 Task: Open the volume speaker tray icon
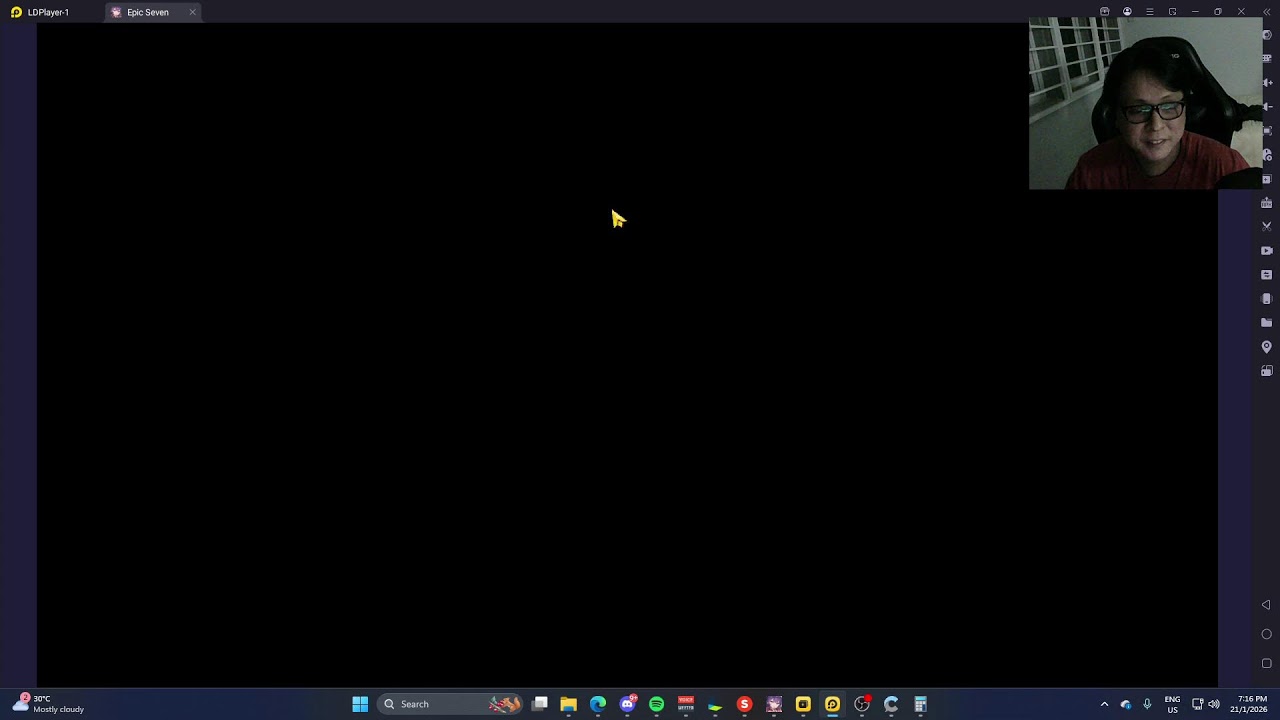coord(1214,704)
